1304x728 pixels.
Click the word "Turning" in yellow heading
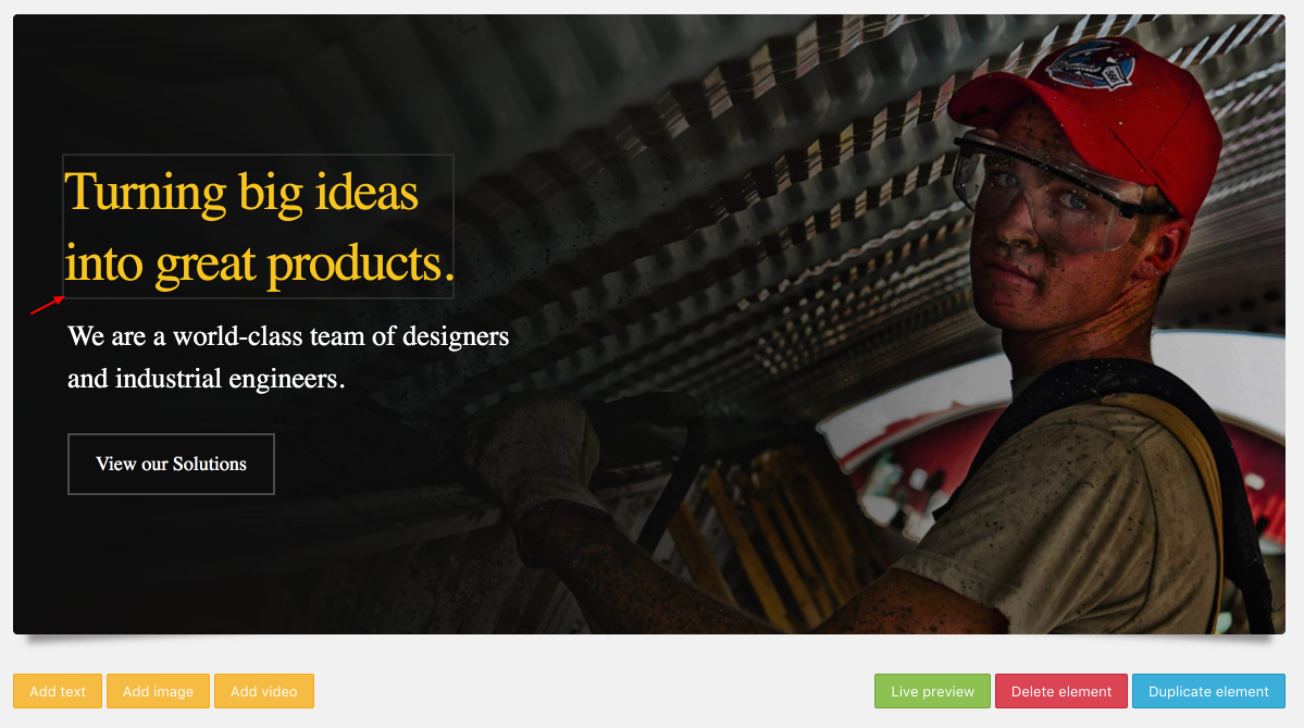(146, 193)
